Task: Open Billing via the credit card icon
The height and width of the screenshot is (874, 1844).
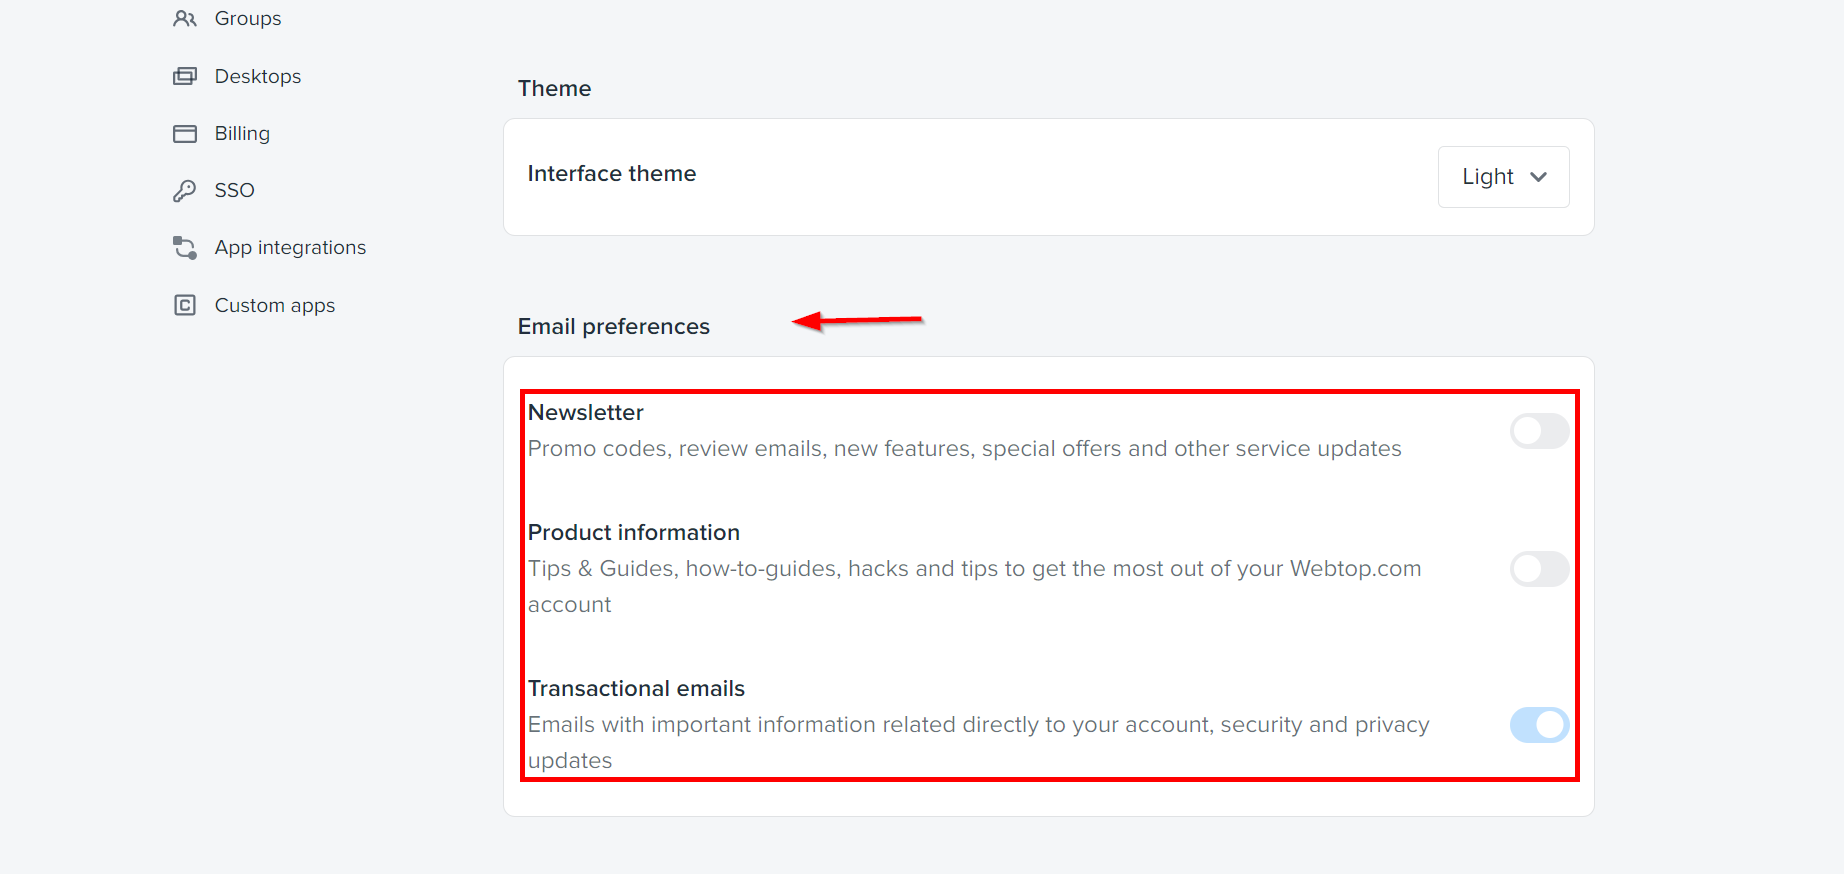Action: pos(185,132)
